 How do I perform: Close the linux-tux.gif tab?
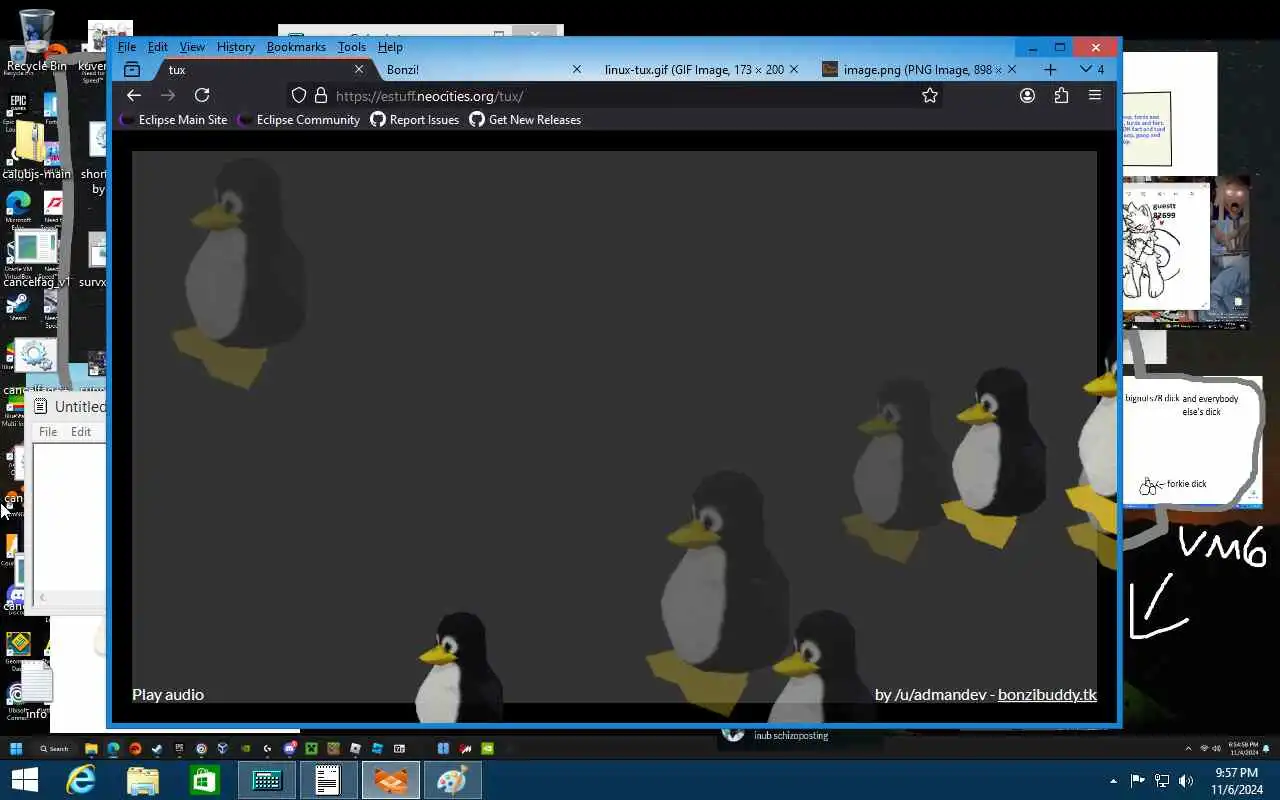click(x=794, y=69)
